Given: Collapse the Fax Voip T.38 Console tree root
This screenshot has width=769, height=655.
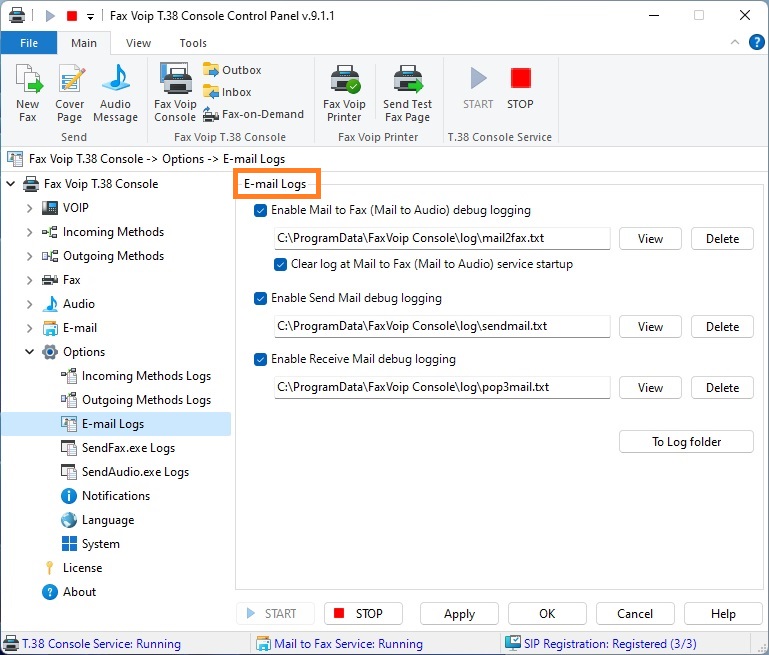Looking at the screenshot, I should [x=11, y=184].
